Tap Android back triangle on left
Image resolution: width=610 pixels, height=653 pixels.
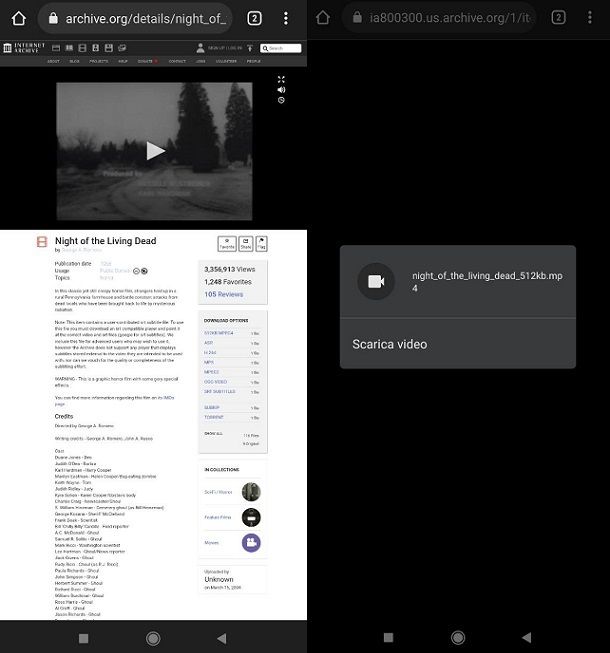[222, 638]
